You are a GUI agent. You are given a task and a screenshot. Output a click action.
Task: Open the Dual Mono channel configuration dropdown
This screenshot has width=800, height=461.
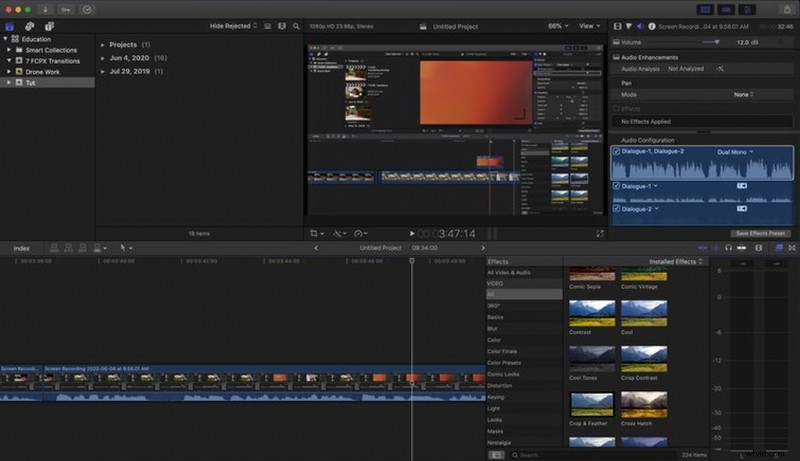coord(735,152)
